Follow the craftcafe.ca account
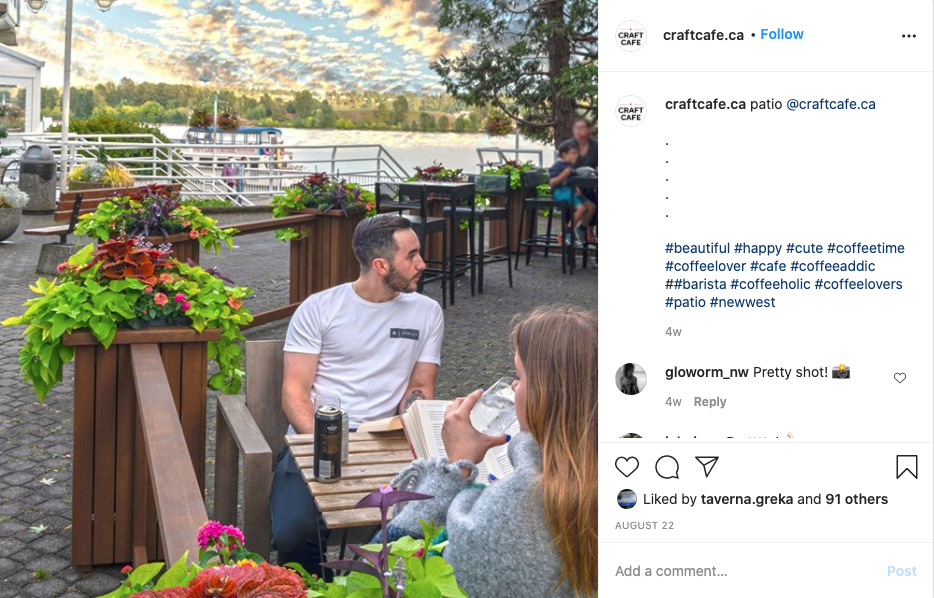The height and width of the screenshot is (598, 934). [x=782, y=35]
